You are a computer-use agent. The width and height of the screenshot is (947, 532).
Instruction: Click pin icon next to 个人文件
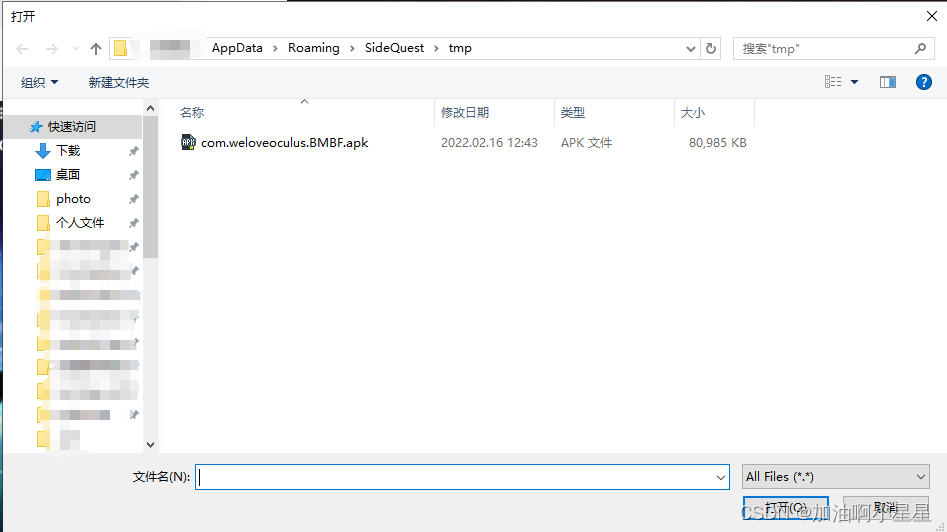(x=133, y=223)
